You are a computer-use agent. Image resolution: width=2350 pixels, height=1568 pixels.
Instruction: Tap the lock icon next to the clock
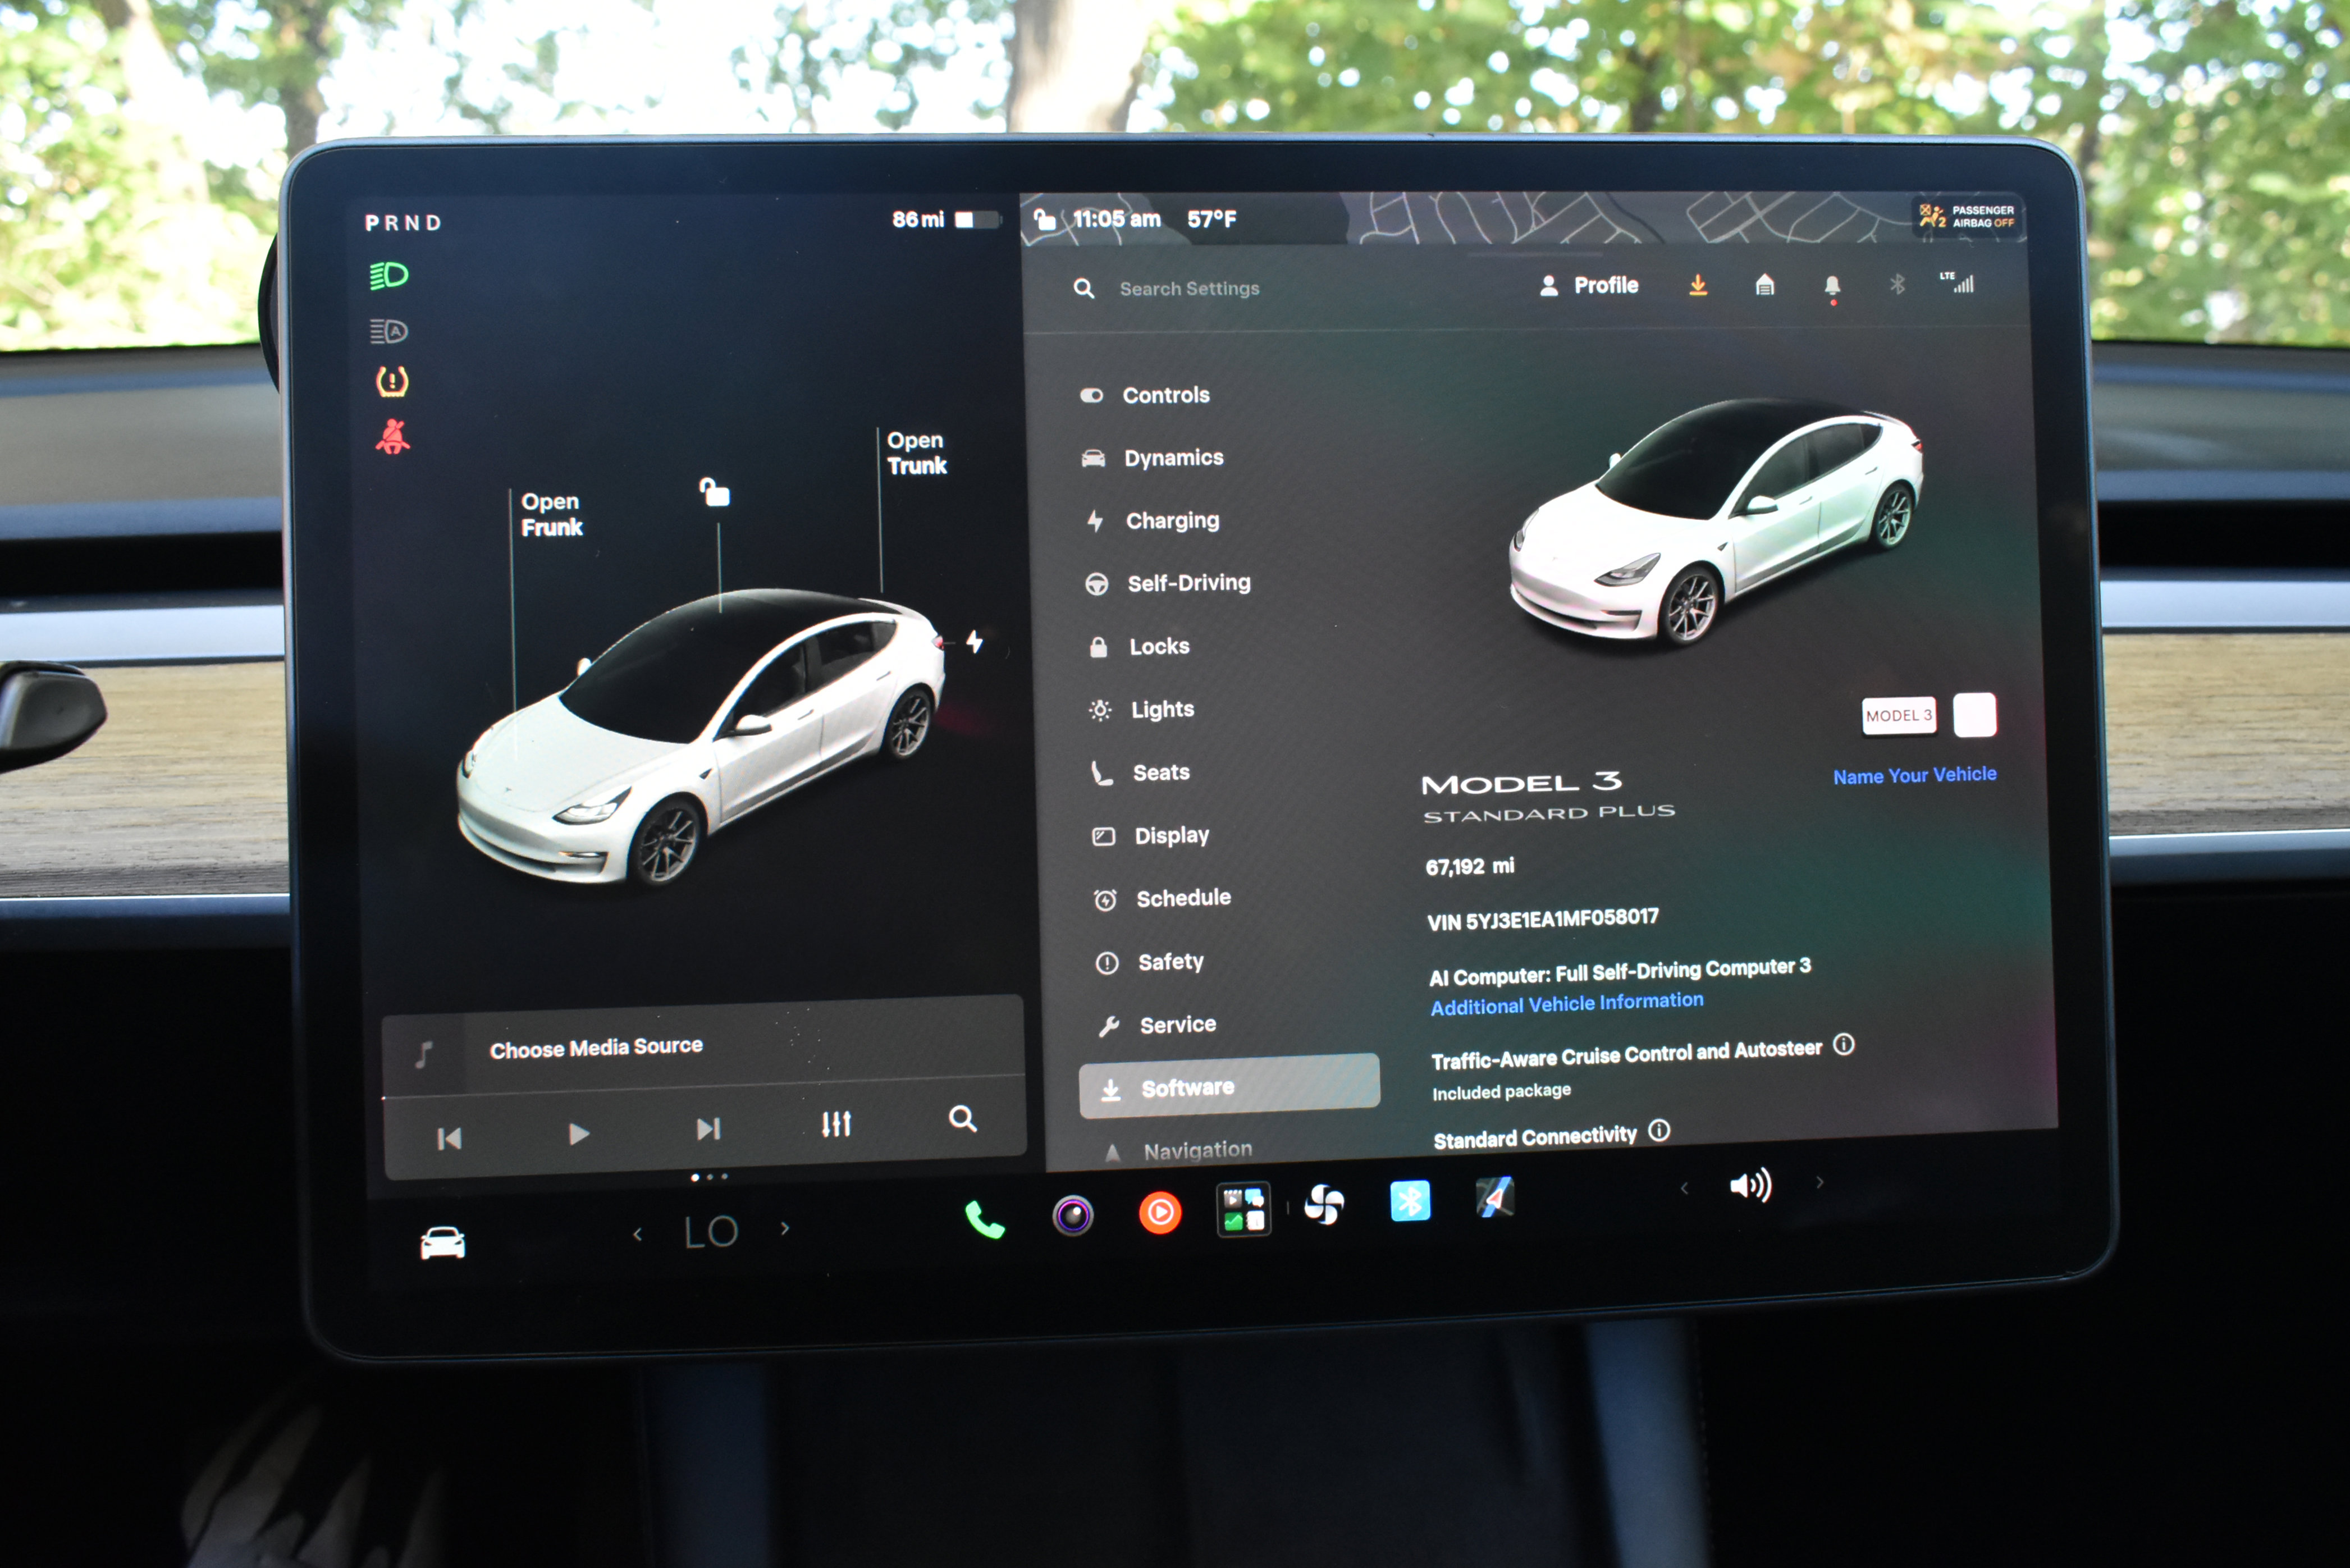[x=1044, y=219]
